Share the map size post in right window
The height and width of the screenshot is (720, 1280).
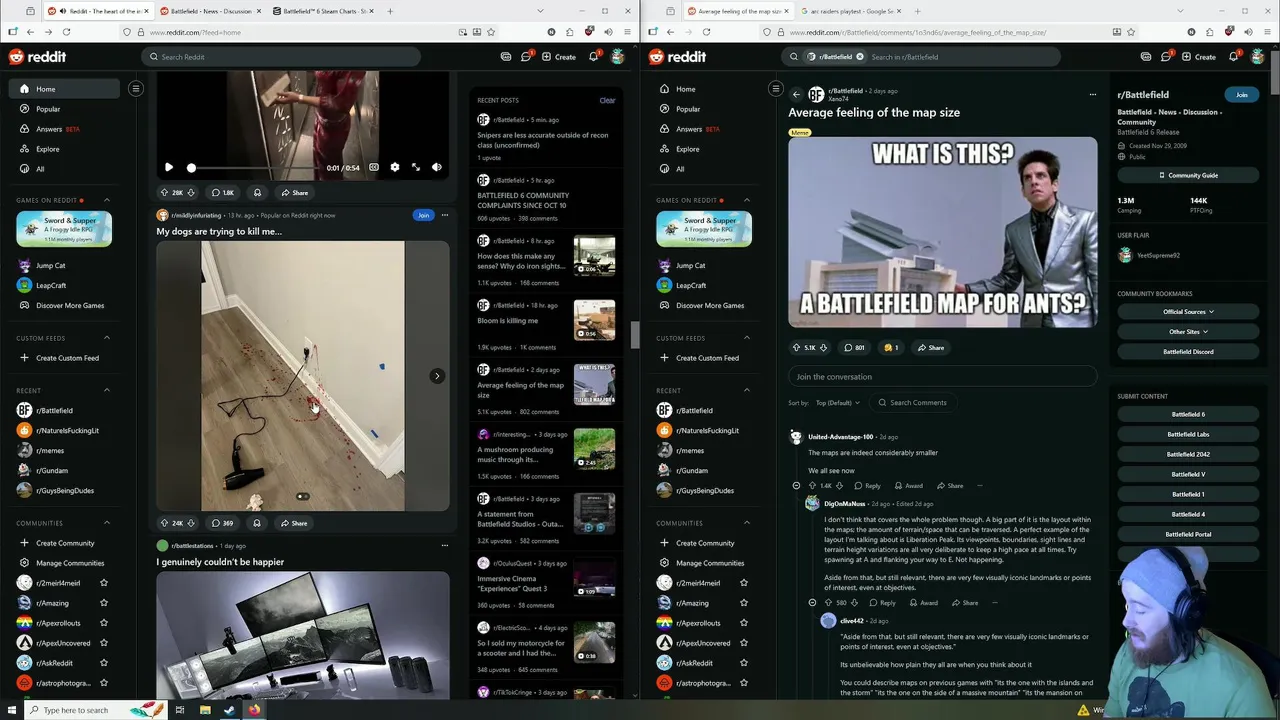[x=930, y=348]
